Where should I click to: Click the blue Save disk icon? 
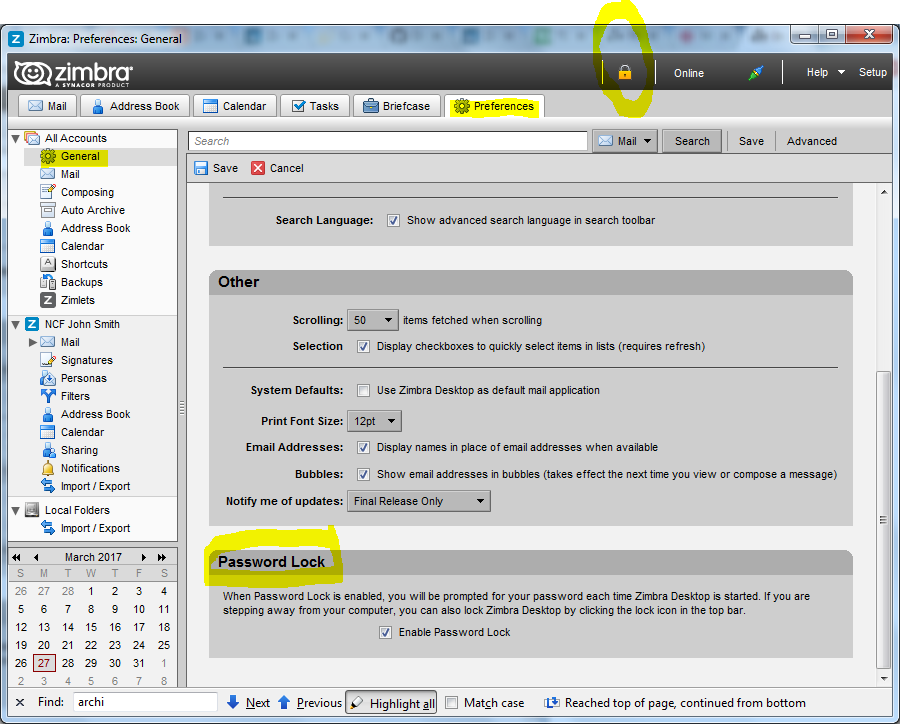click(x=201, y=168)
